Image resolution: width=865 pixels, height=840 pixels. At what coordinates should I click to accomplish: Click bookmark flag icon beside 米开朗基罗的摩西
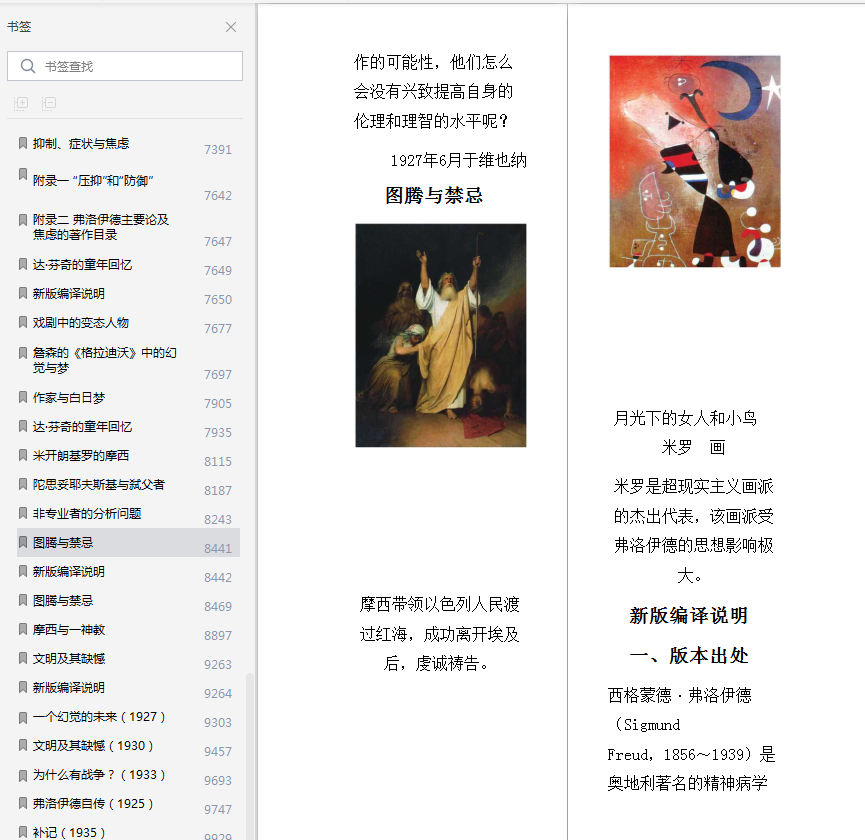click(23, 455)
